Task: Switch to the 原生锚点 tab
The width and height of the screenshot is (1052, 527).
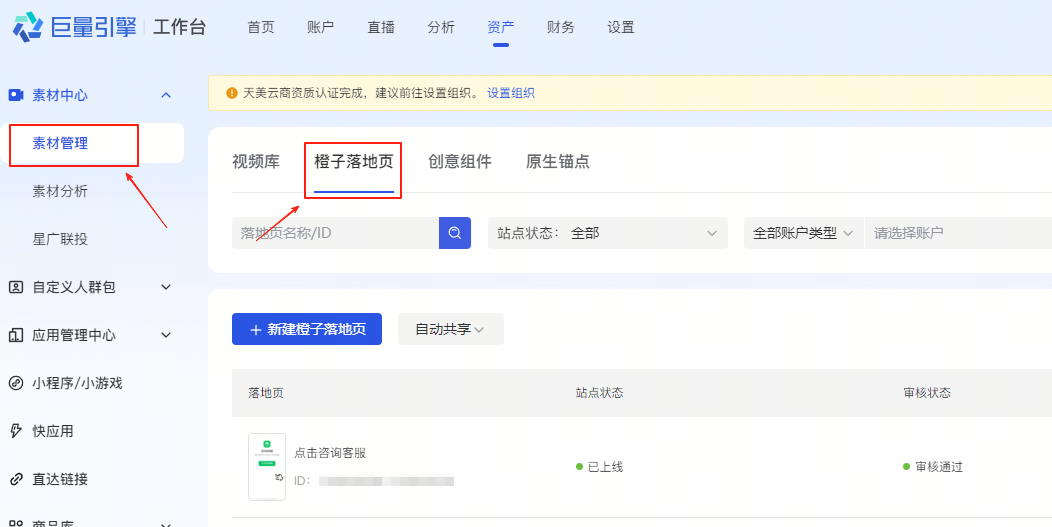Action: (x=558, y=162)
